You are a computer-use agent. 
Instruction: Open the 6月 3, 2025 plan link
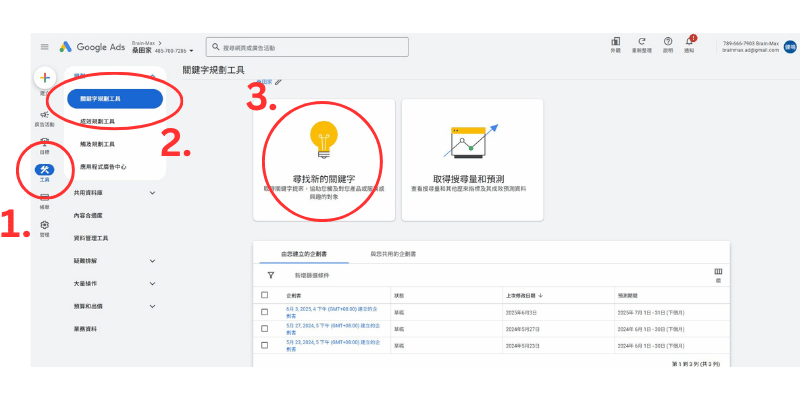pyautogui.click(x=332, y=312)
